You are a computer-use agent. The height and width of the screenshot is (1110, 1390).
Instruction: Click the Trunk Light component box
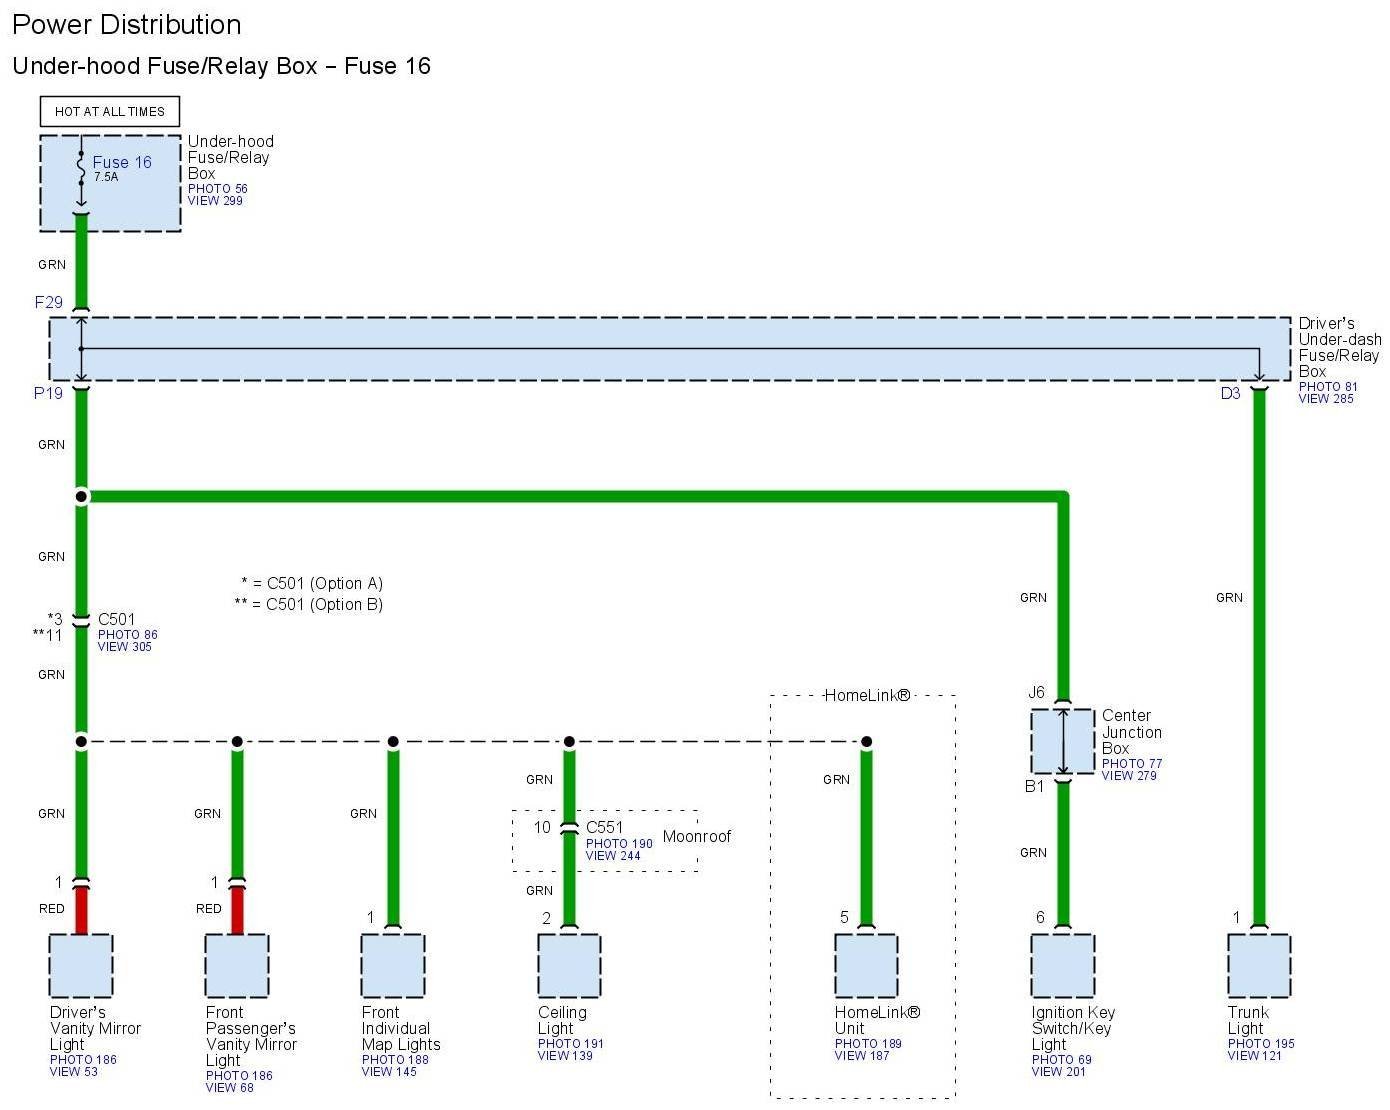pos(1259,966)
